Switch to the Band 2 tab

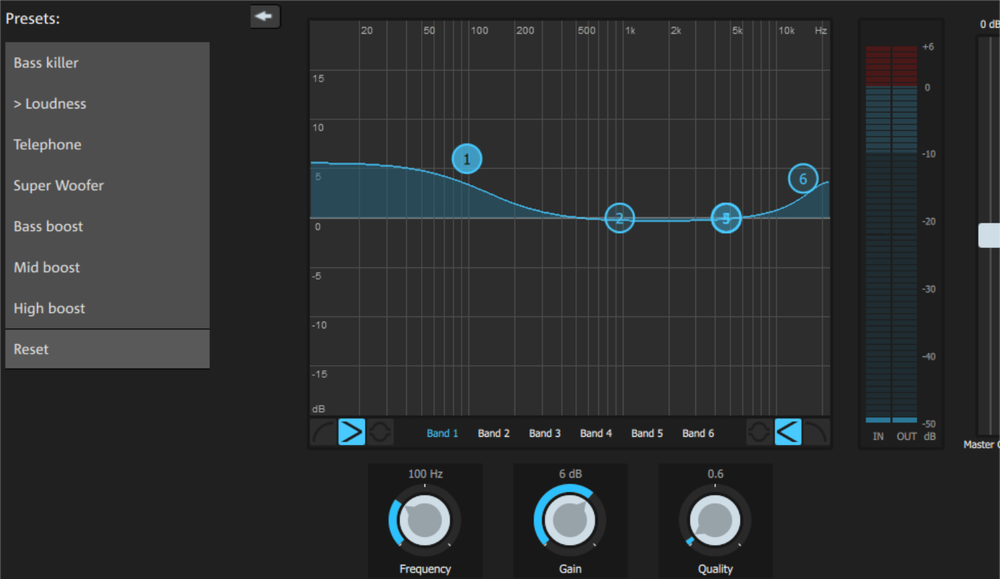[x=494, y=433]
